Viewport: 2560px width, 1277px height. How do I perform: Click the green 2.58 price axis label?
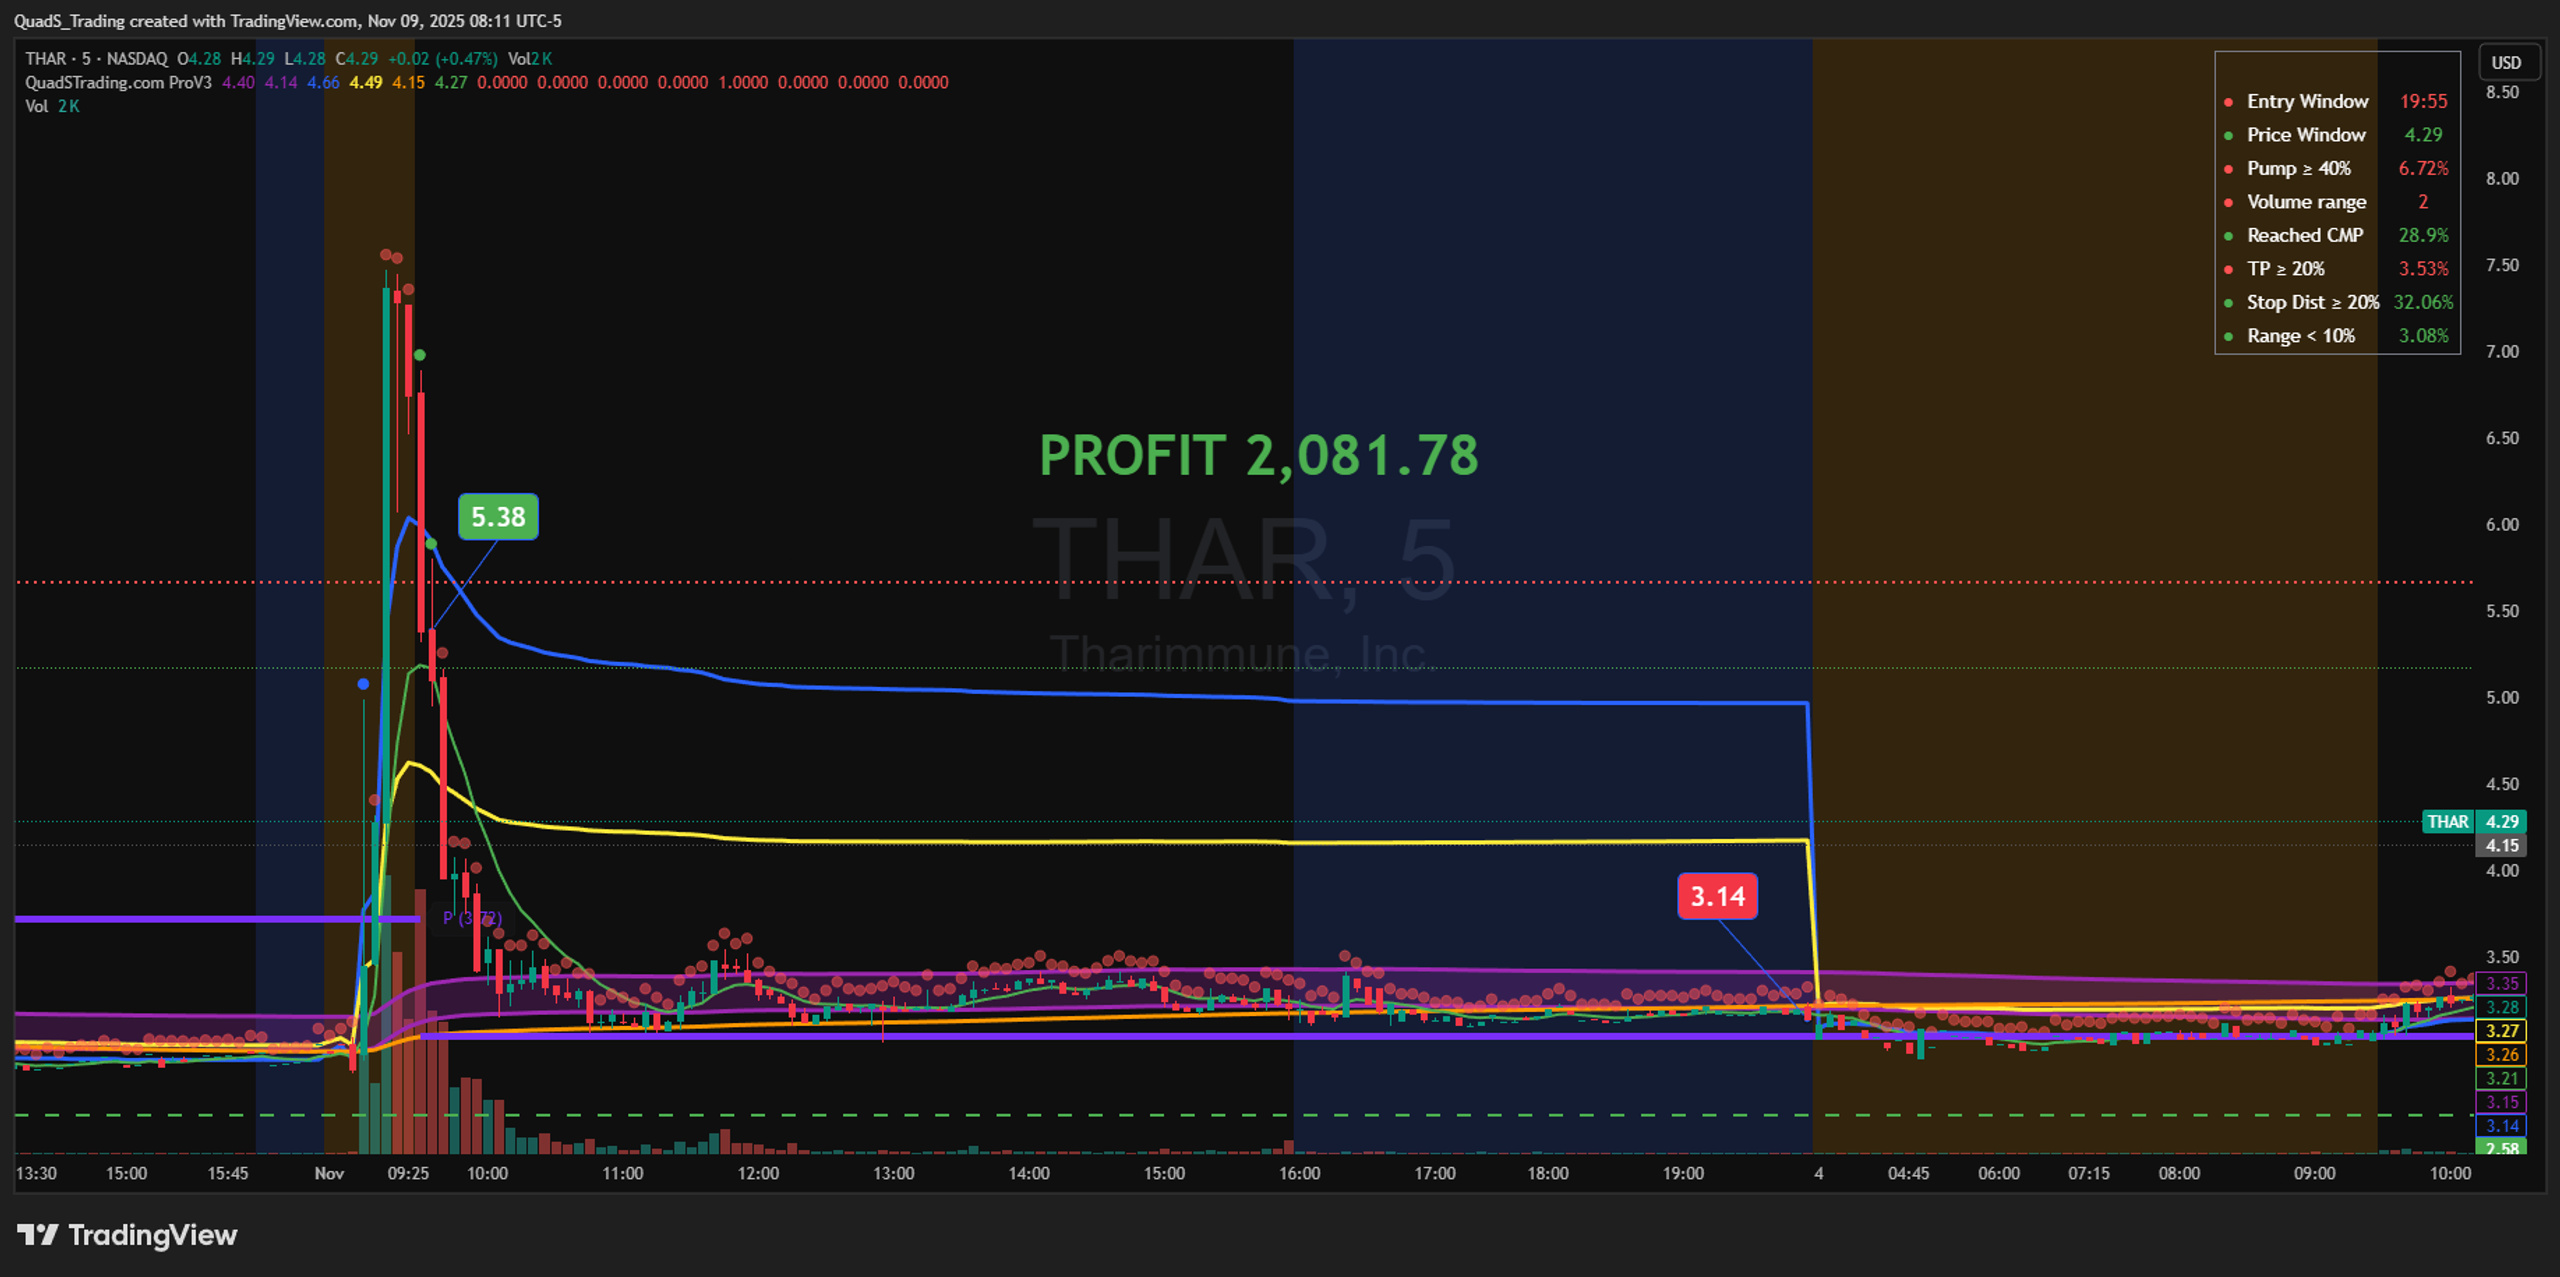(2501, 1148)
